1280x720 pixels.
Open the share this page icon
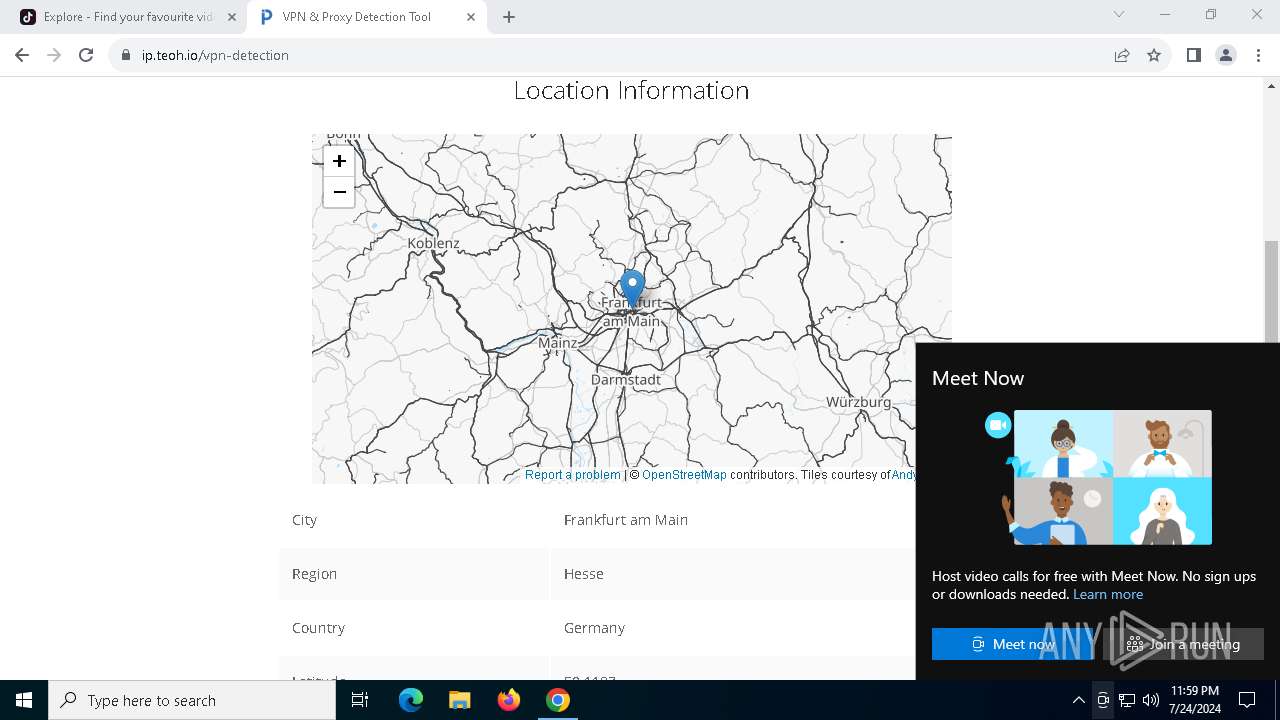1122,55
